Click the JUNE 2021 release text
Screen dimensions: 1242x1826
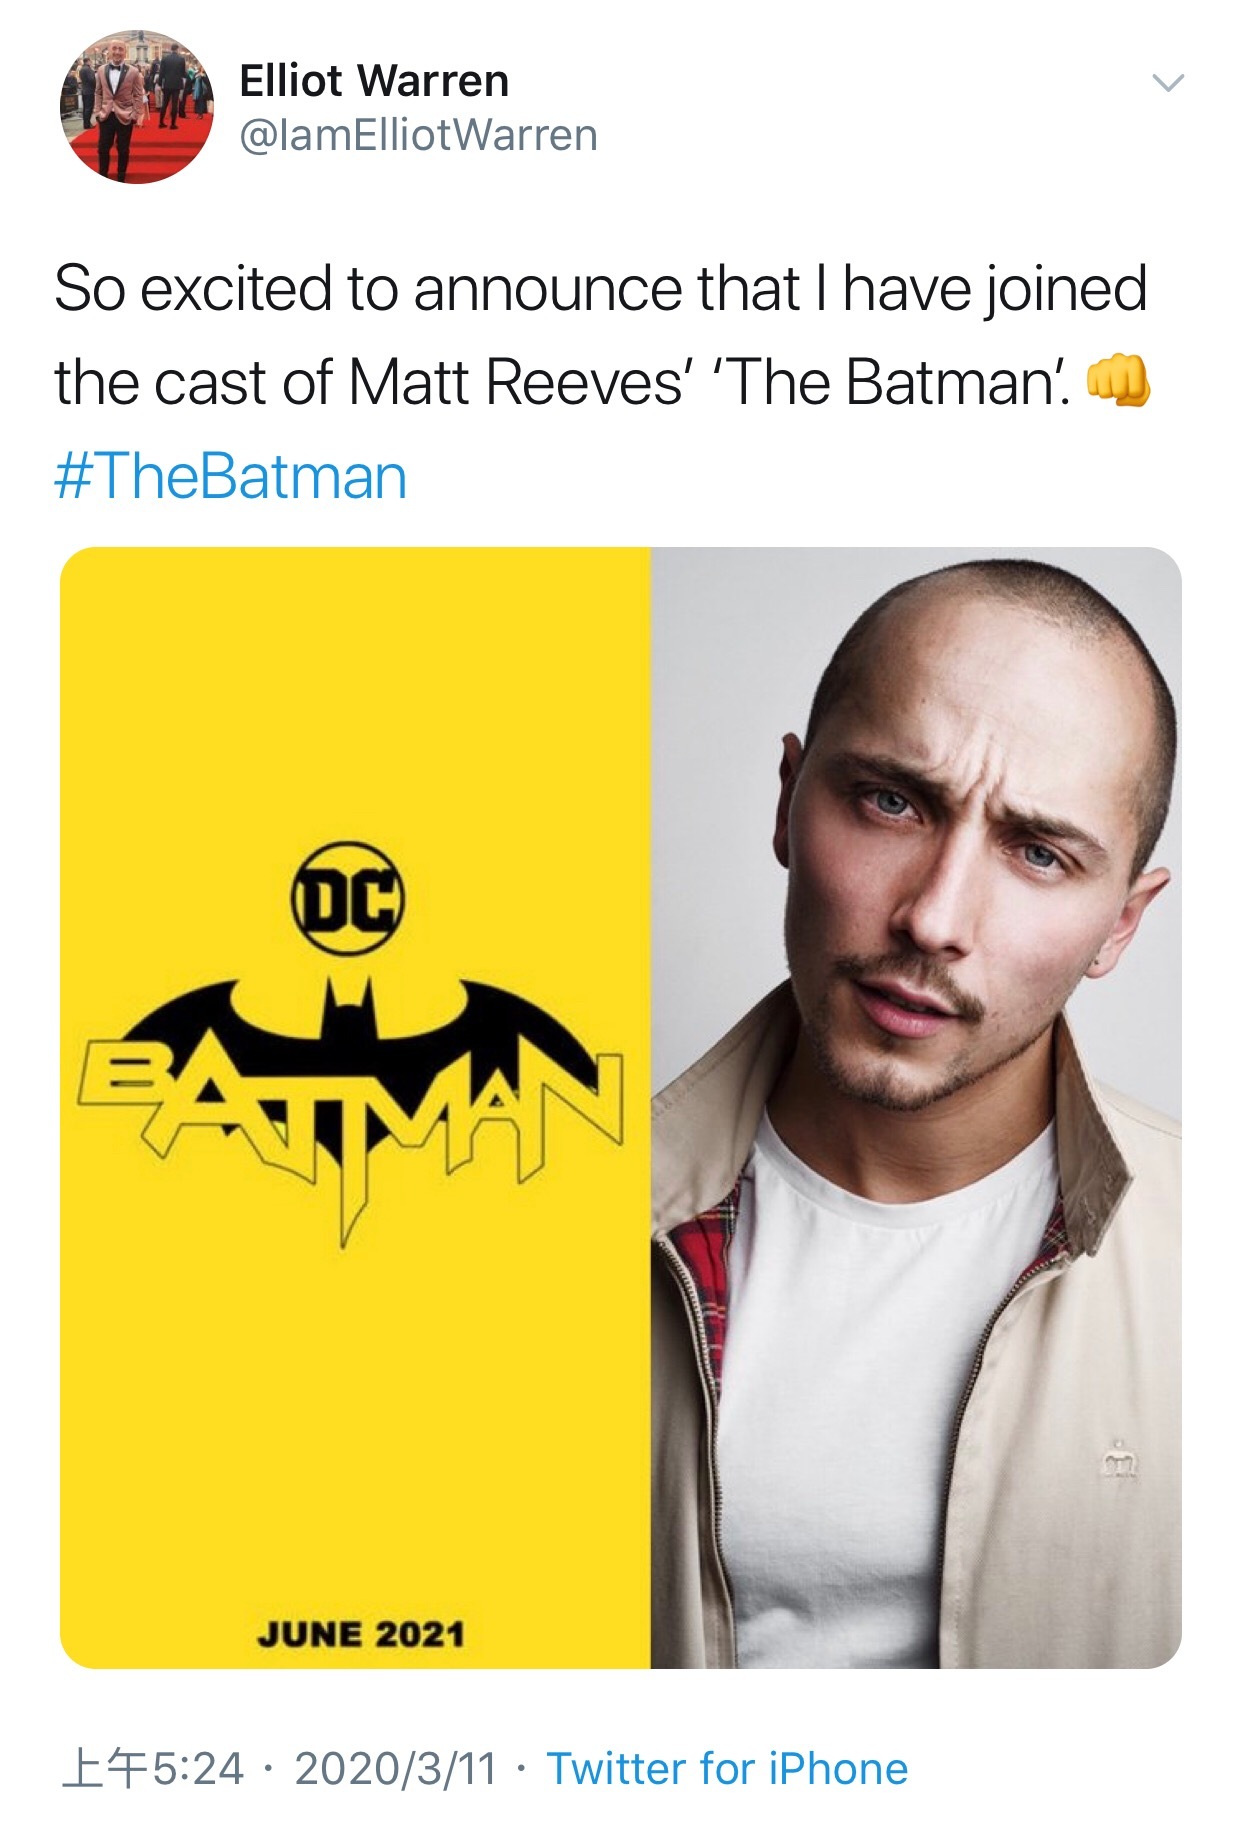[361, 1634]
